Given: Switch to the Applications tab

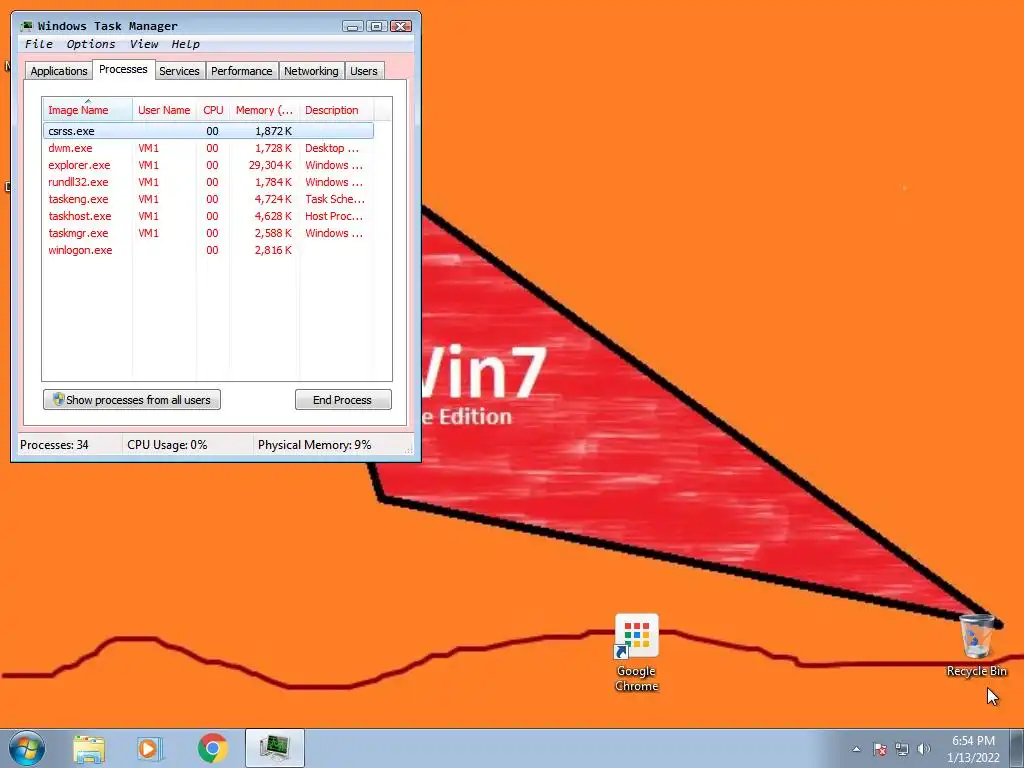Looking at the screenshot, I should coord(59,71).
